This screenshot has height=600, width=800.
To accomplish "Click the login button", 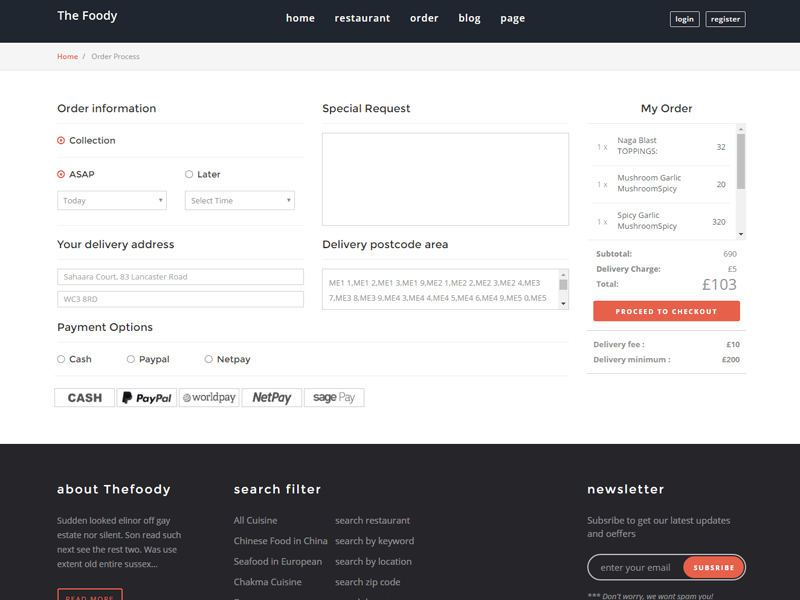I will [x=684, y=19].
